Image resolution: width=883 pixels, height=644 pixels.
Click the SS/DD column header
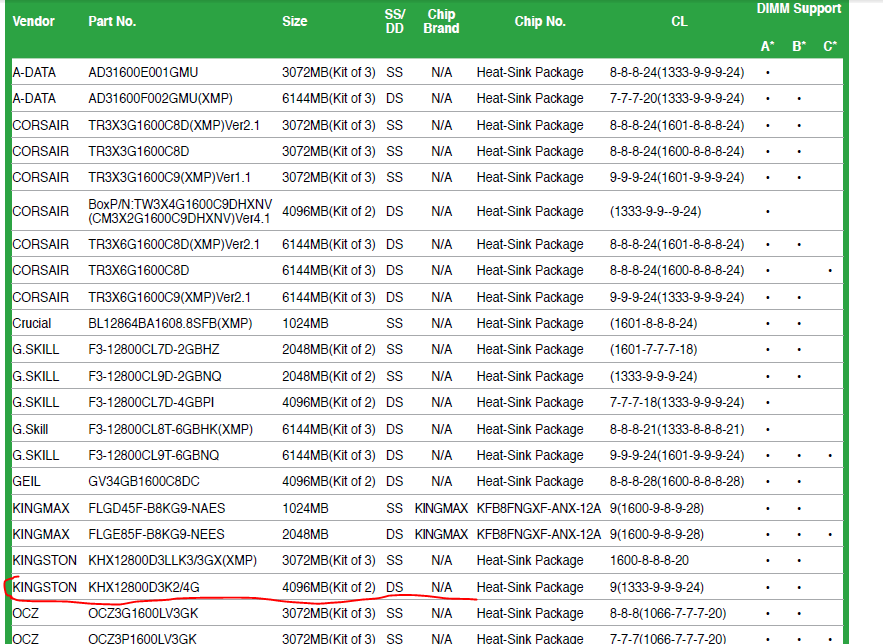[395, 21]
